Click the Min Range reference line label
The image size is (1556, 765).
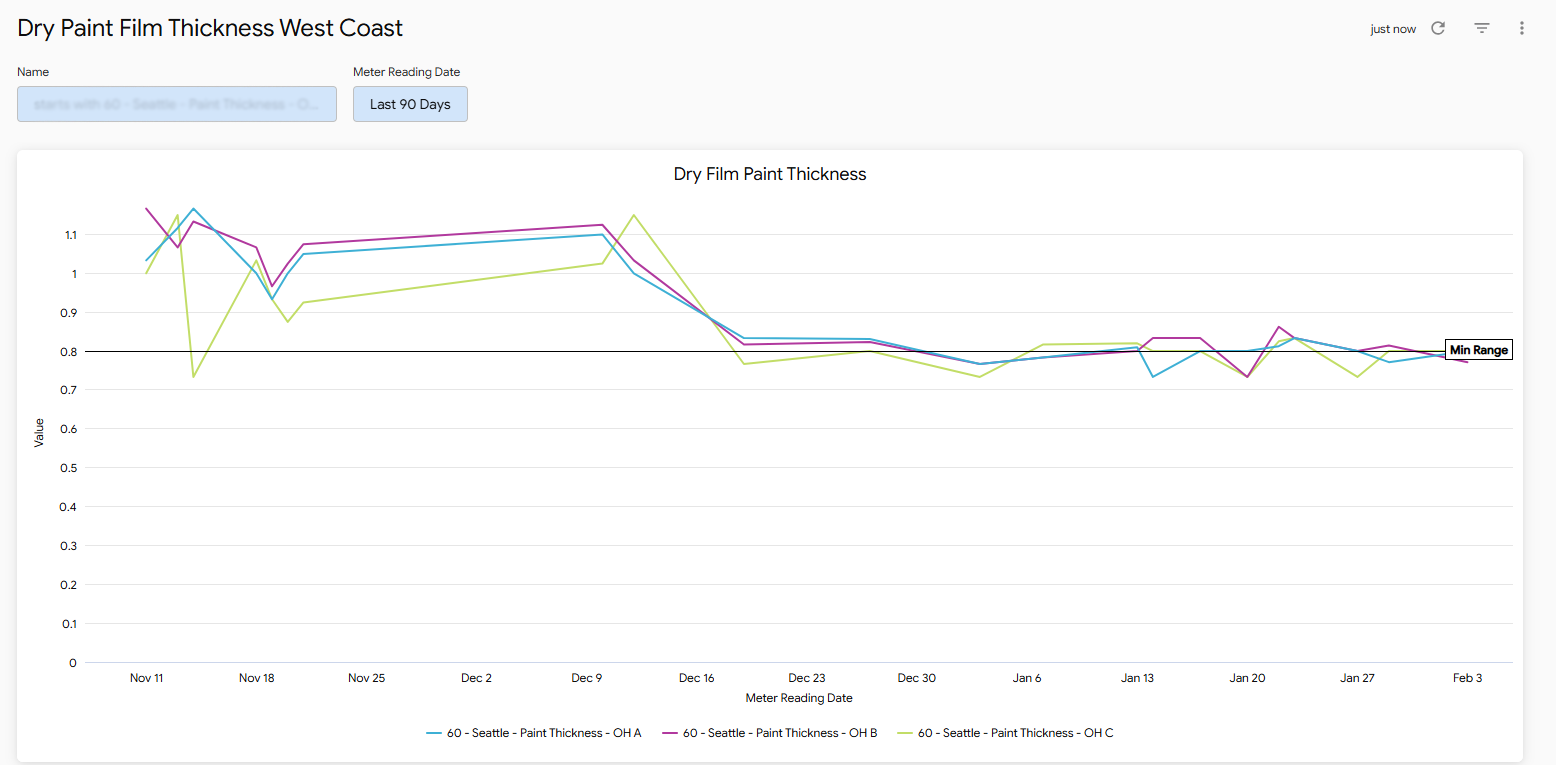point(1478,350)
